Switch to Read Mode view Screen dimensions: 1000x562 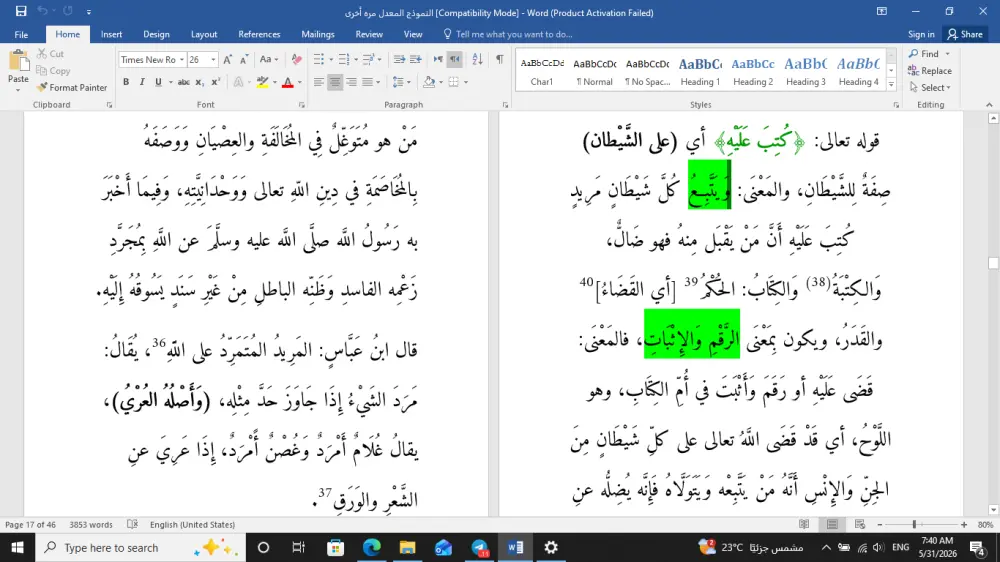(804, 524)
